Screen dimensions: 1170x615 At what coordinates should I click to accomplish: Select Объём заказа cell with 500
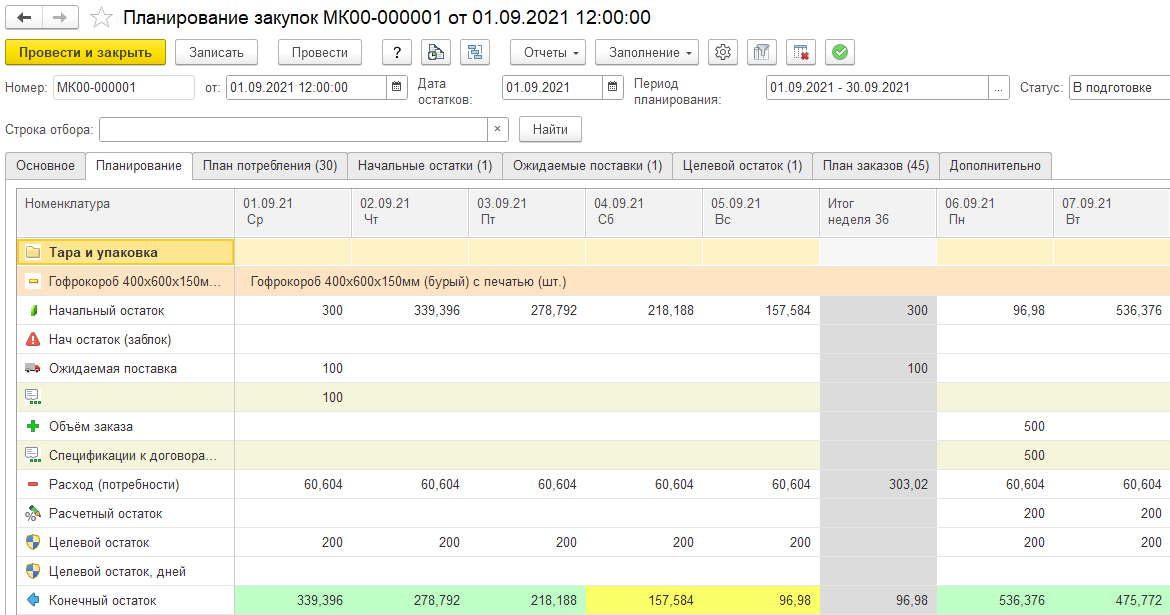(995, 426)
